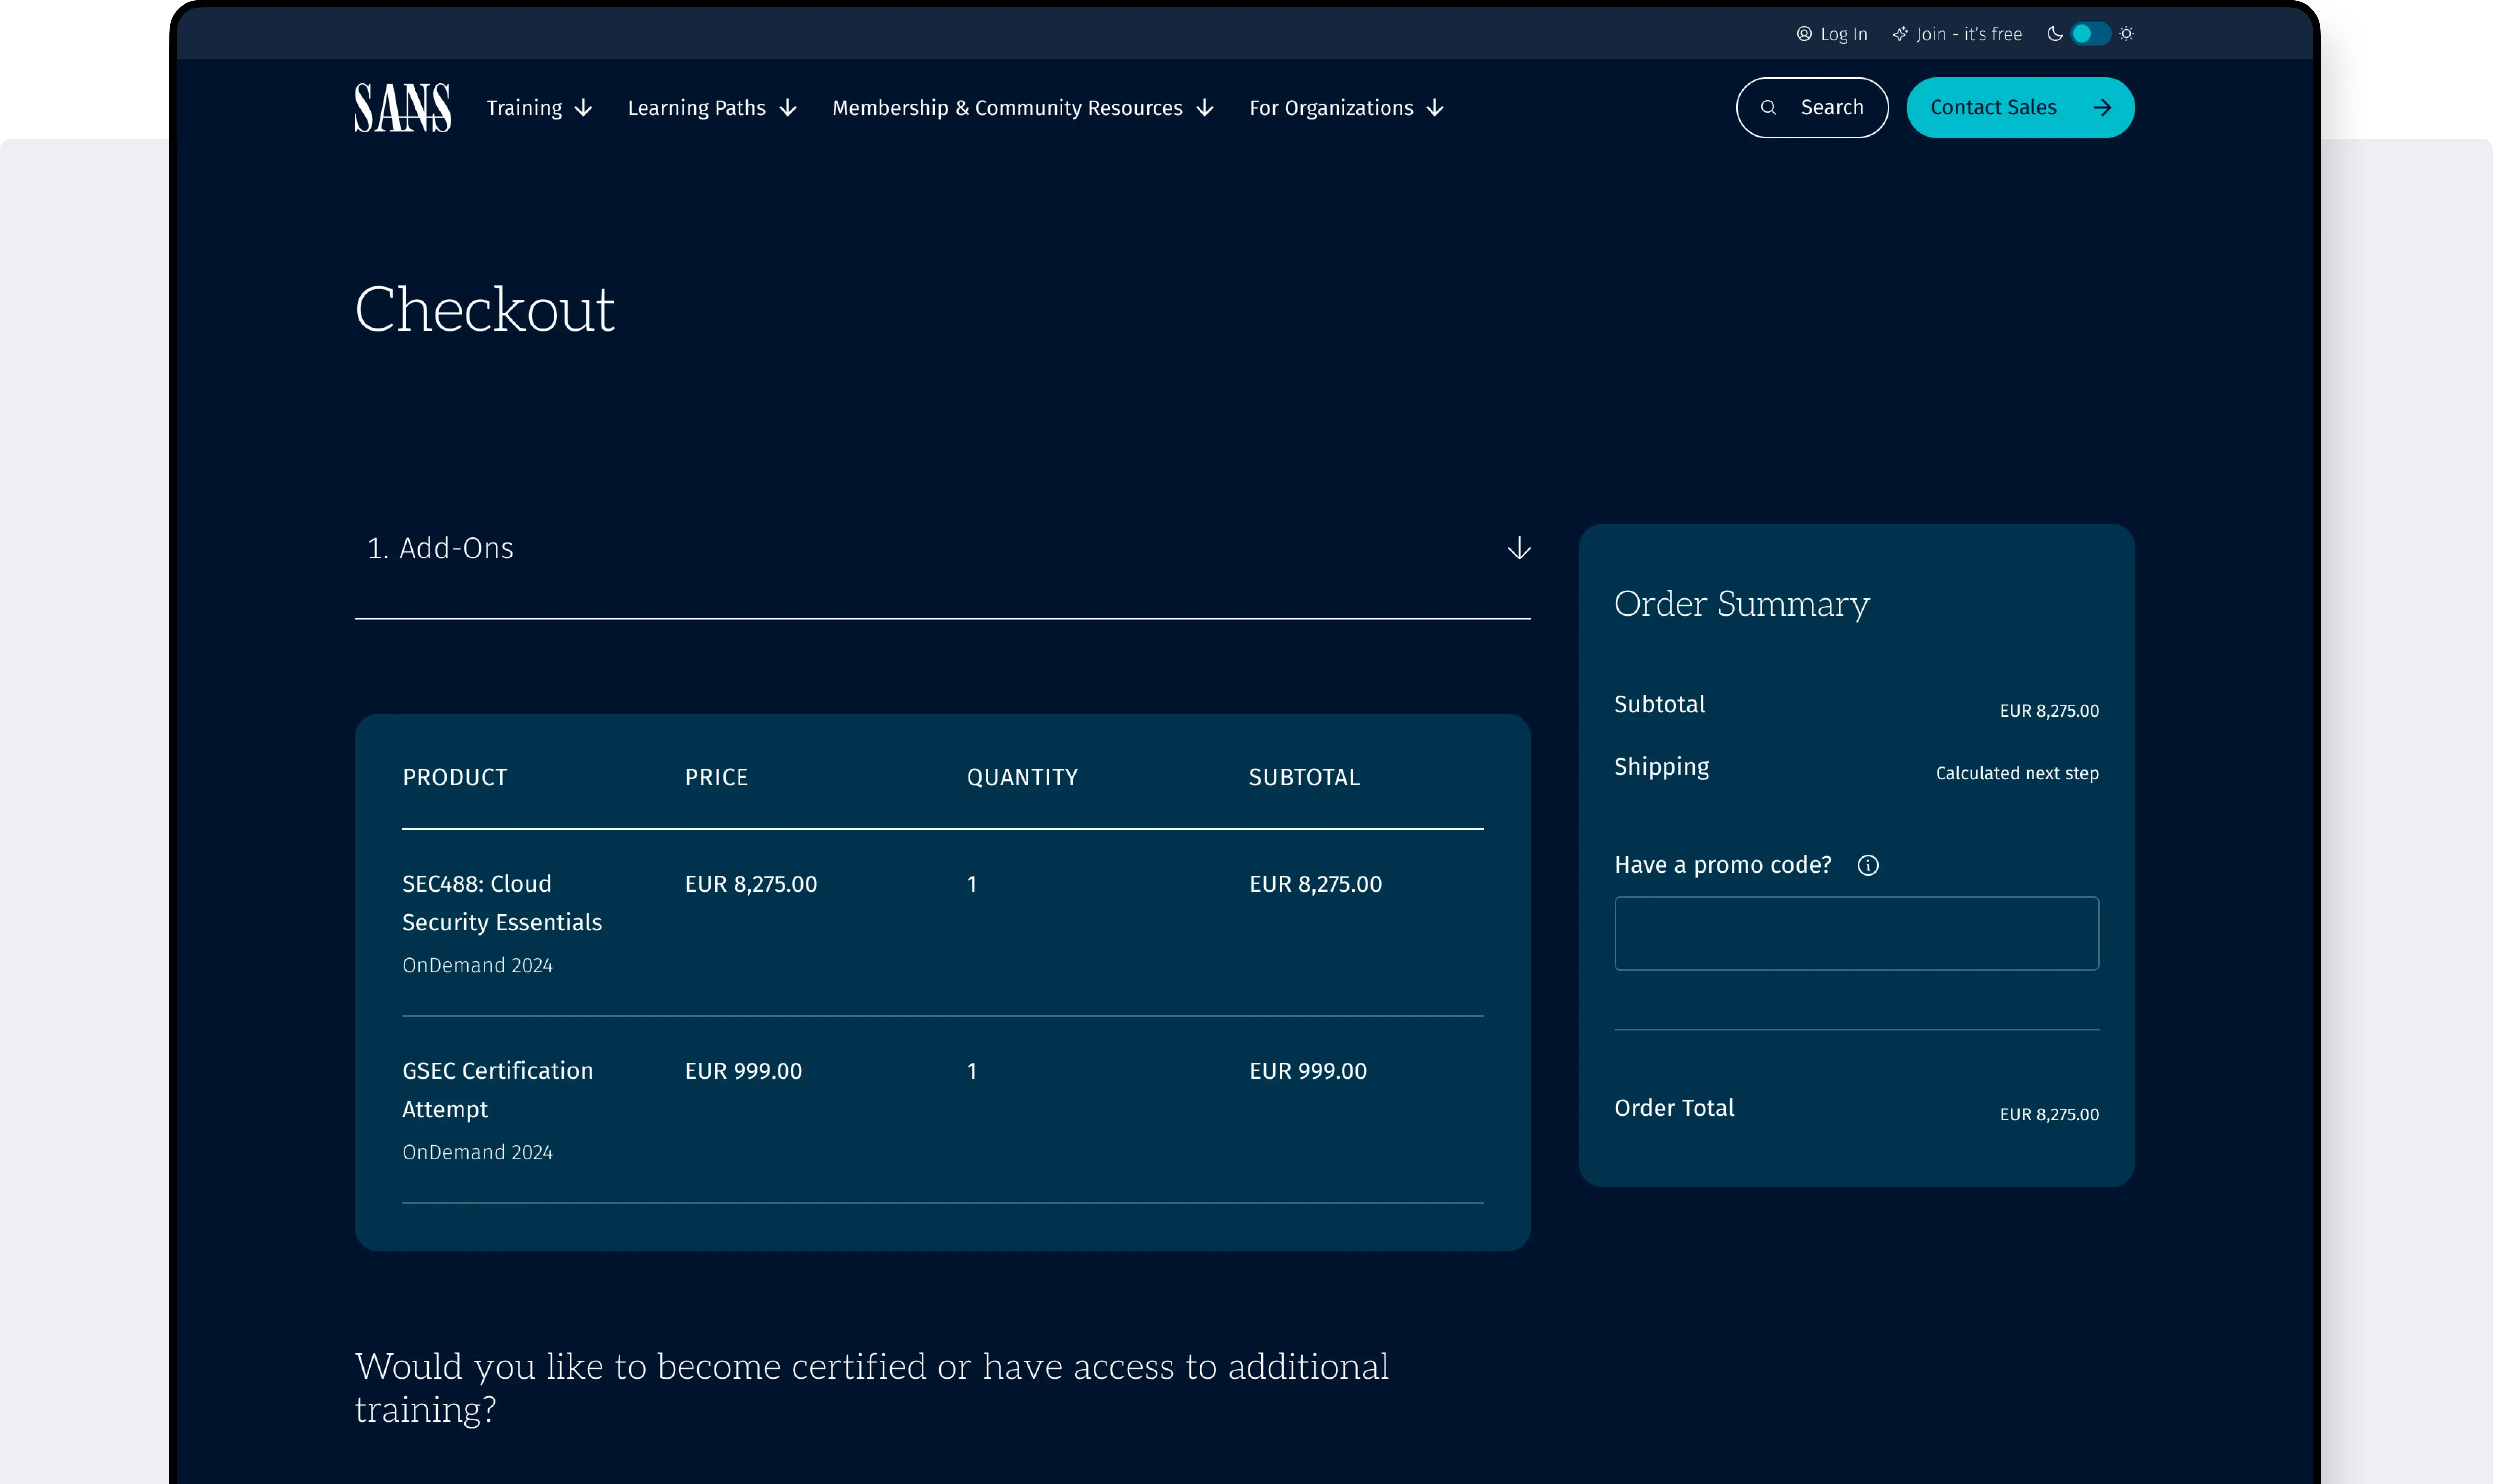
Task: Click Join - it's free link
Action: pos(1957,34)
